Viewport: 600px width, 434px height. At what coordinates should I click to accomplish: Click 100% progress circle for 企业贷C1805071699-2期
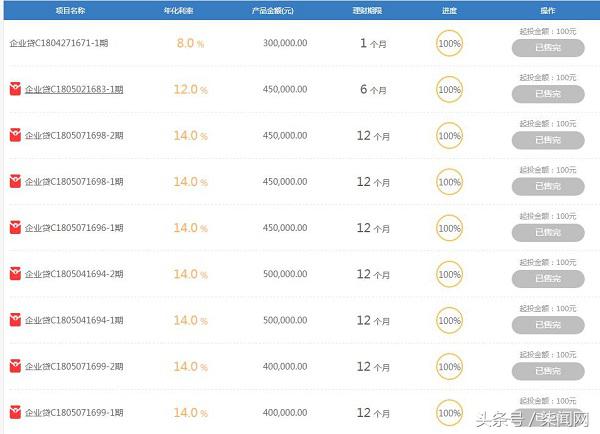tap(449, 367)
